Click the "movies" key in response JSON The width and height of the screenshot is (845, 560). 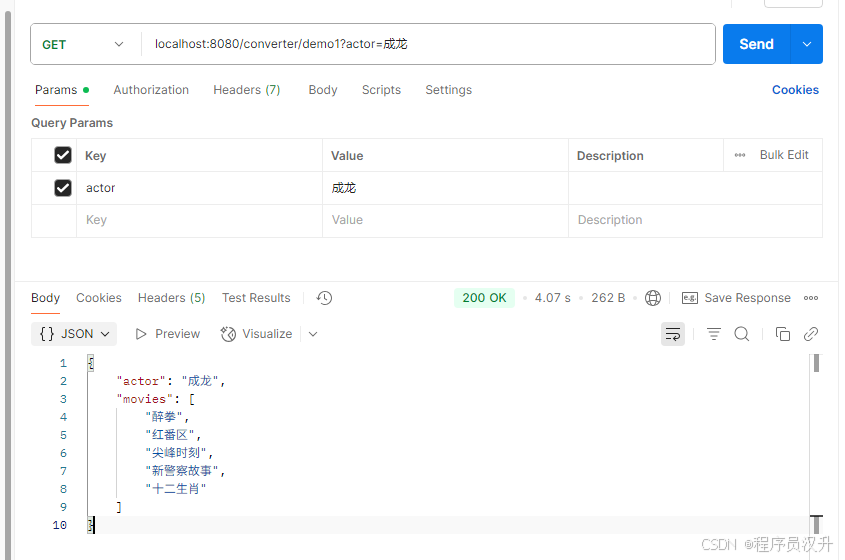click(144, 399)
